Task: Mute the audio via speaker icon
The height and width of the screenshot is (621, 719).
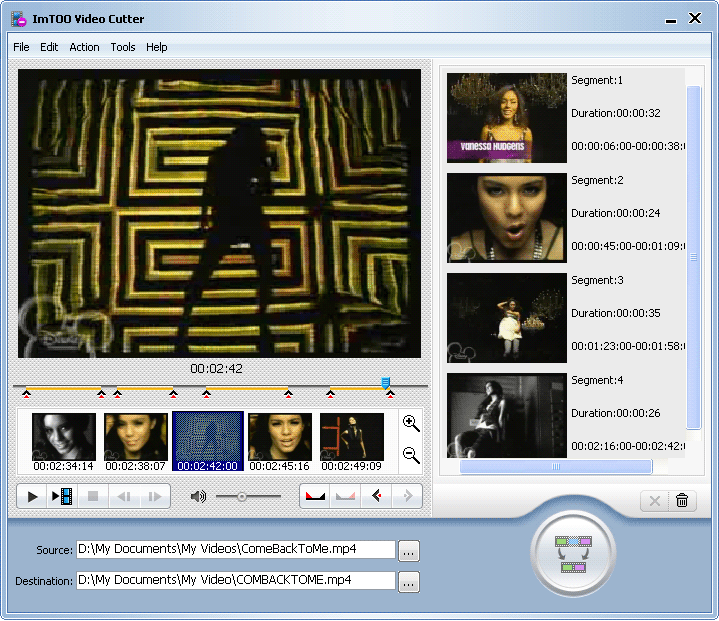Action: click(x=198, y=496)
